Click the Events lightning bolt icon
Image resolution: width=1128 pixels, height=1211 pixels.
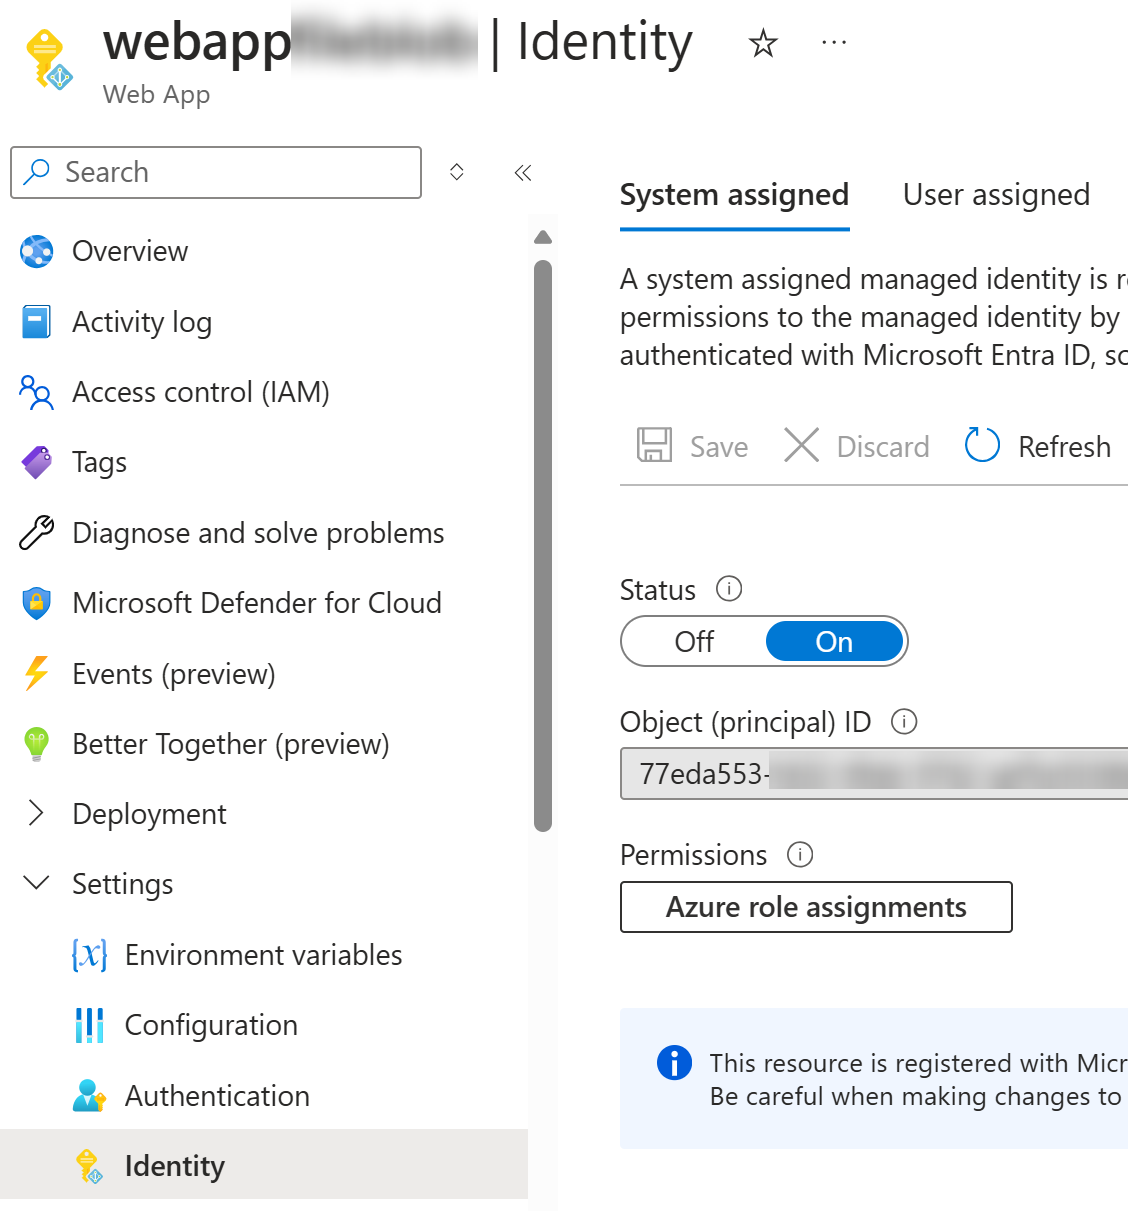tap(37, 673)
